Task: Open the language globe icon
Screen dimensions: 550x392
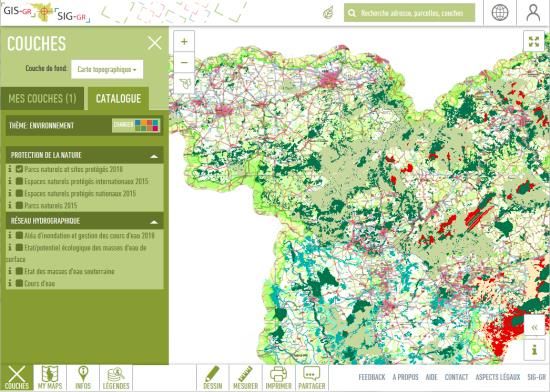Action: (500, 13)
